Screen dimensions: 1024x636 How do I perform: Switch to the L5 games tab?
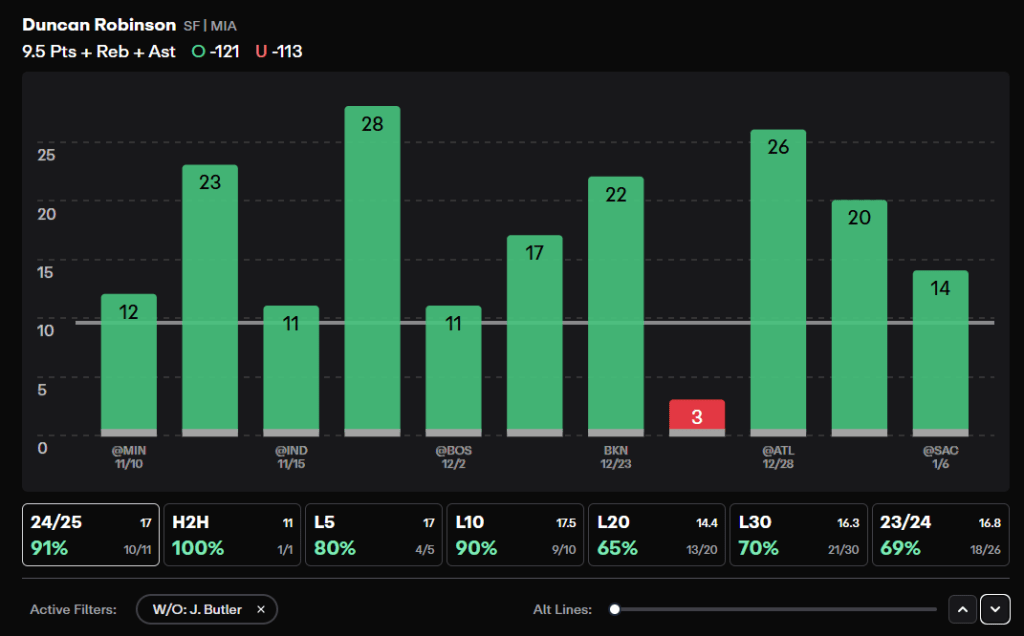tap(374, 534)
